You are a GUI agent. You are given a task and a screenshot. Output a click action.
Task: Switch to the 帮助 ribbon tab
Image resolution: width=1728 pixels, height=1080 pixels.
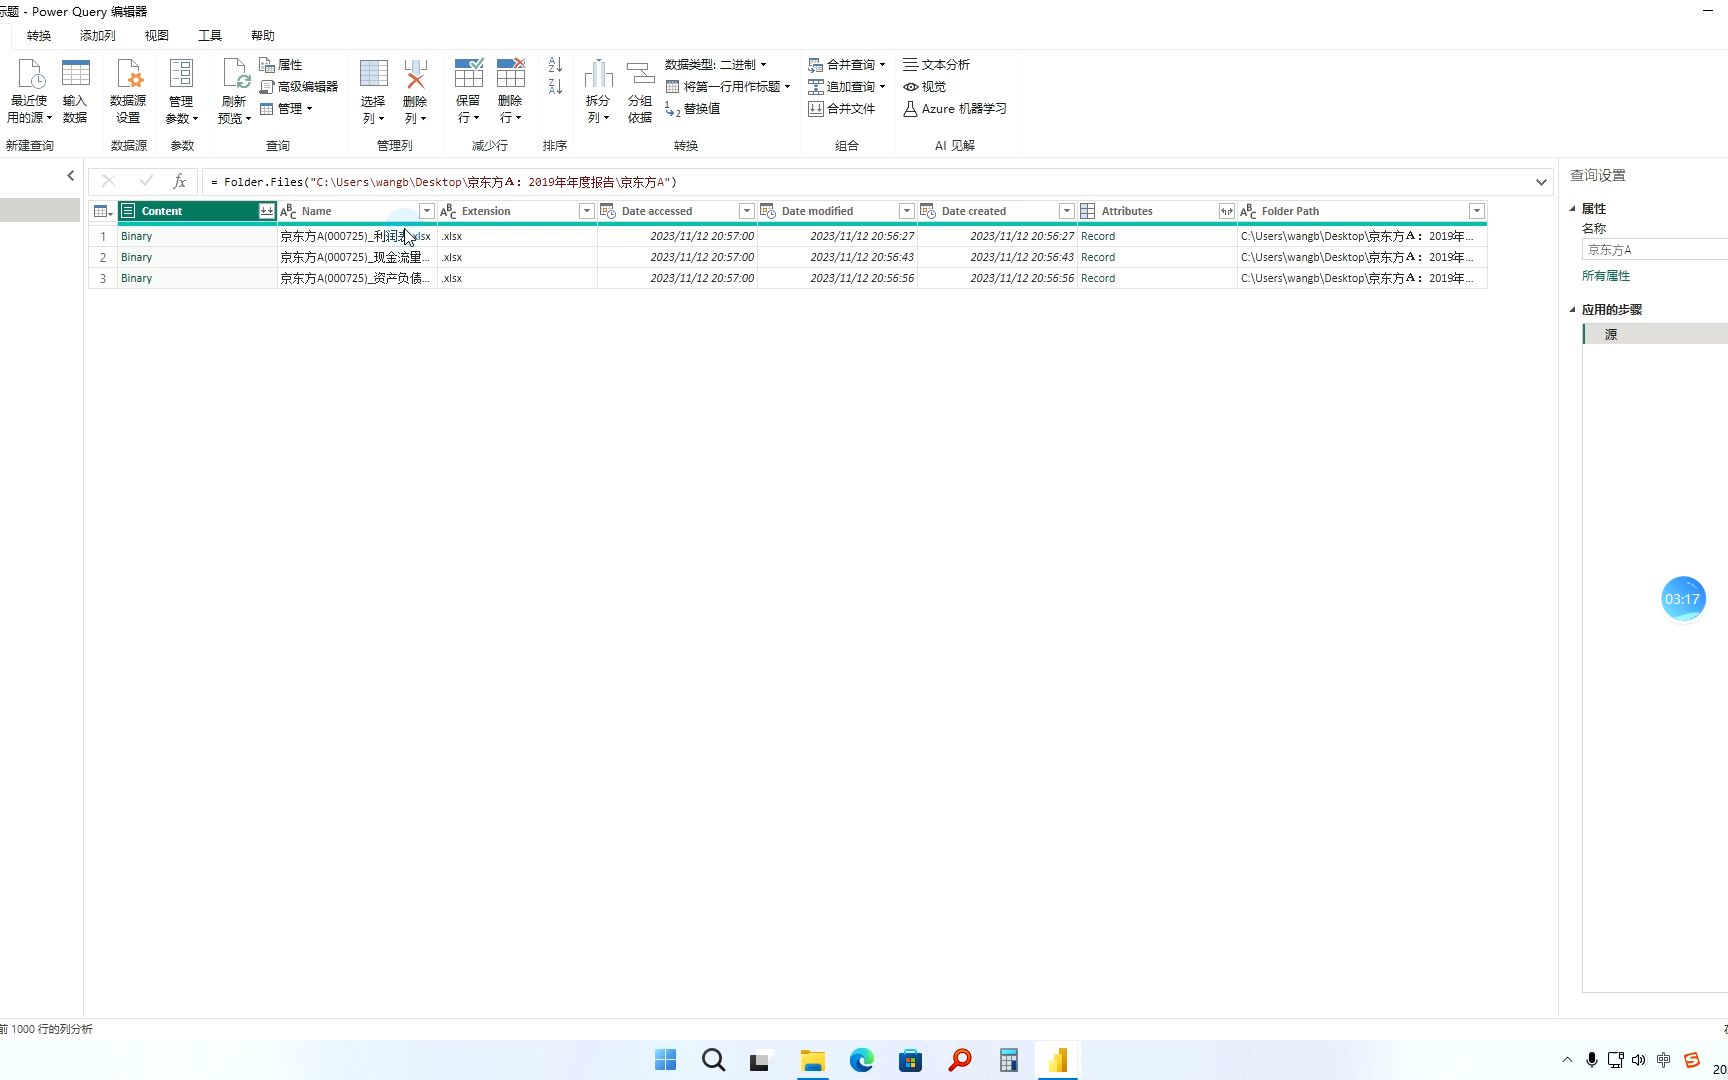click(x=263, y=35)
